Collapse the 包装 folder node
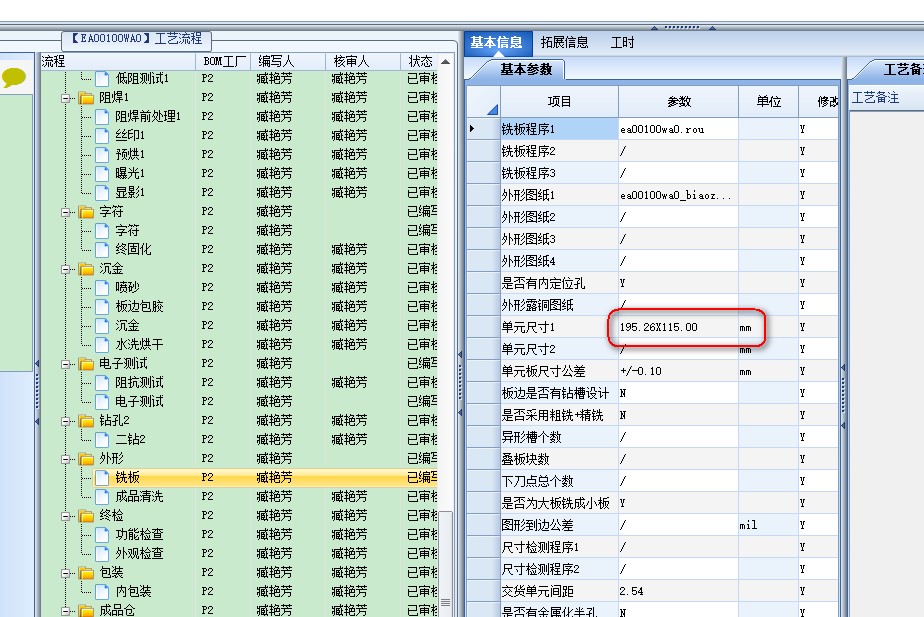The width and height of the screenshot is (924, 617). (x=66, y=573)
